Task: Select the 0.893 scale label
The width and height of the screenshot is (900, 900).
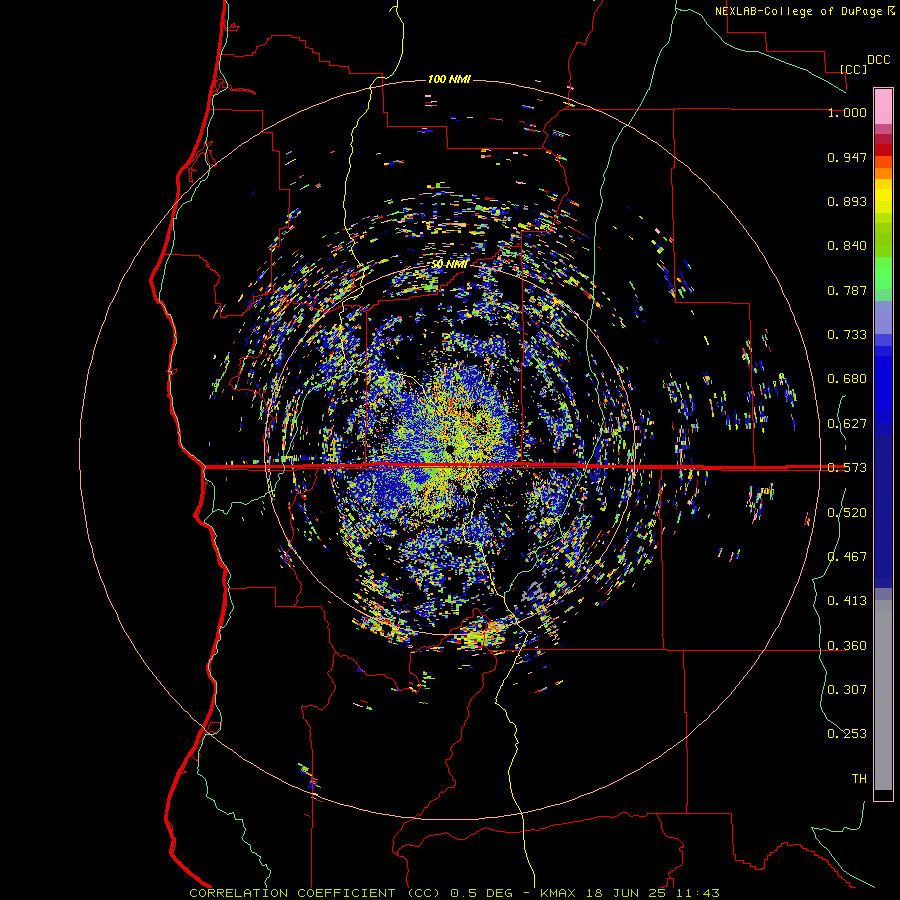Action: coord(847,201)
